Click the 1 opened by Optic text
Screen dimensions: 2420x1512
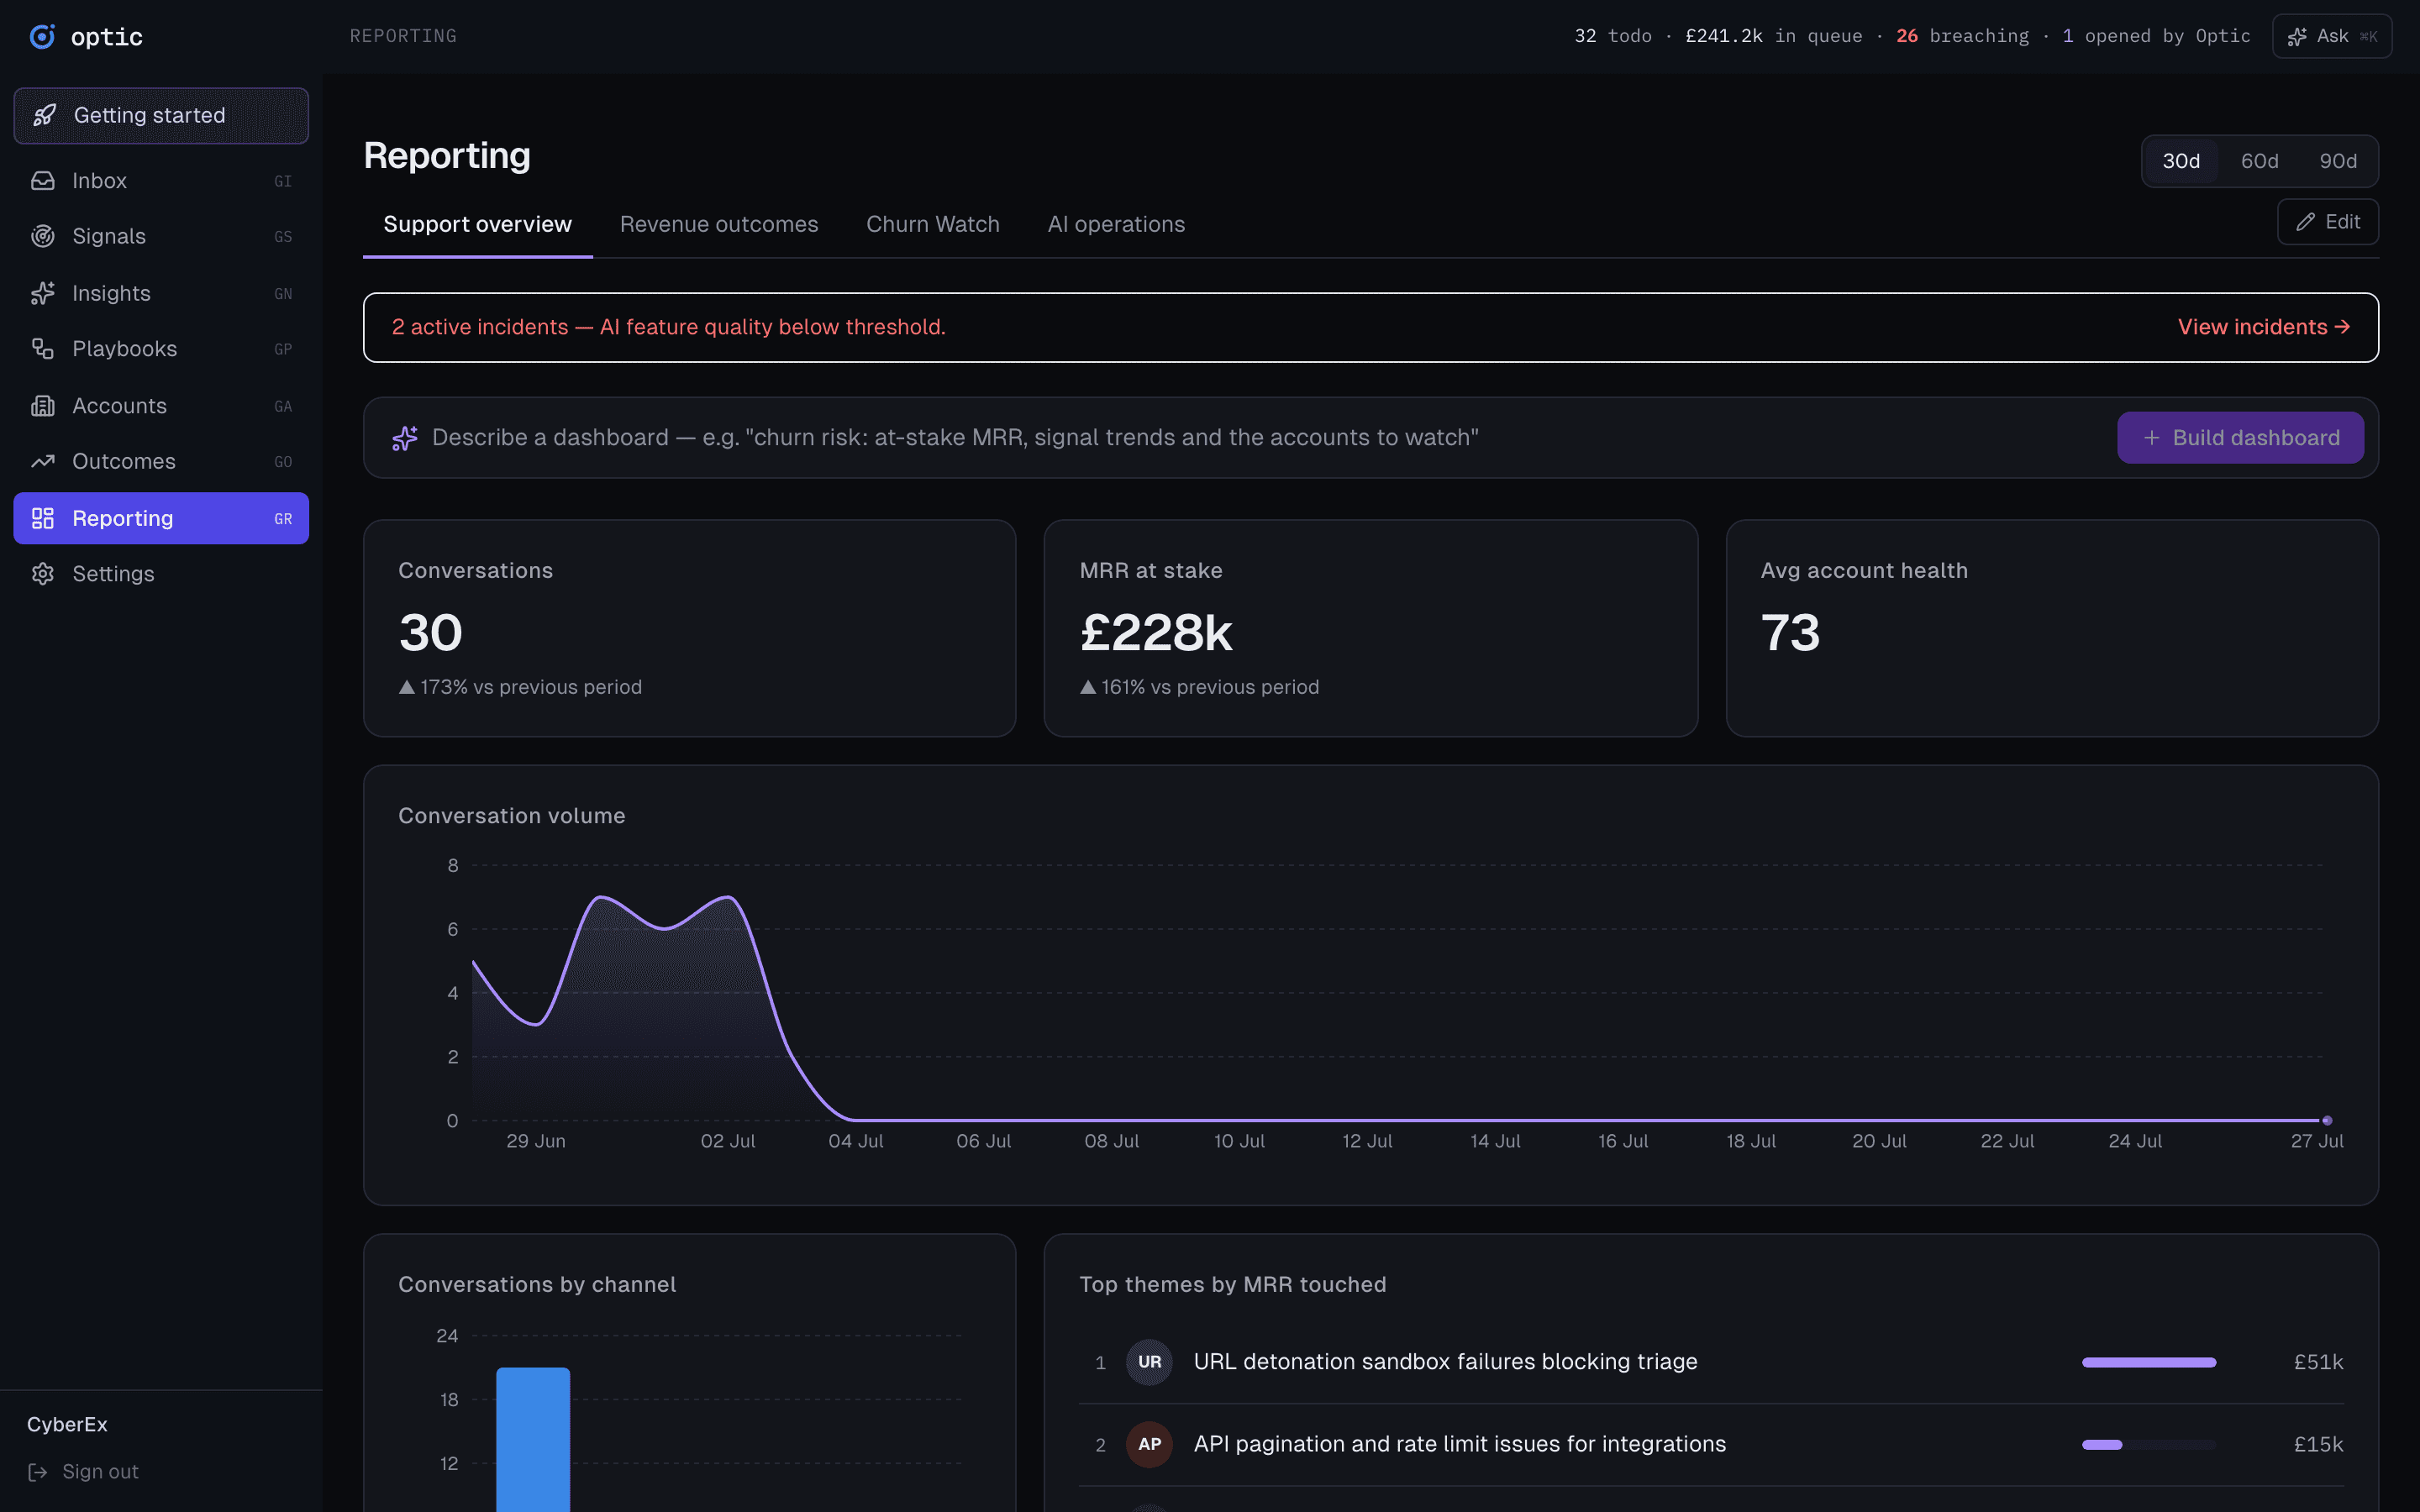pyautogui.click(x=2155, y=36)
